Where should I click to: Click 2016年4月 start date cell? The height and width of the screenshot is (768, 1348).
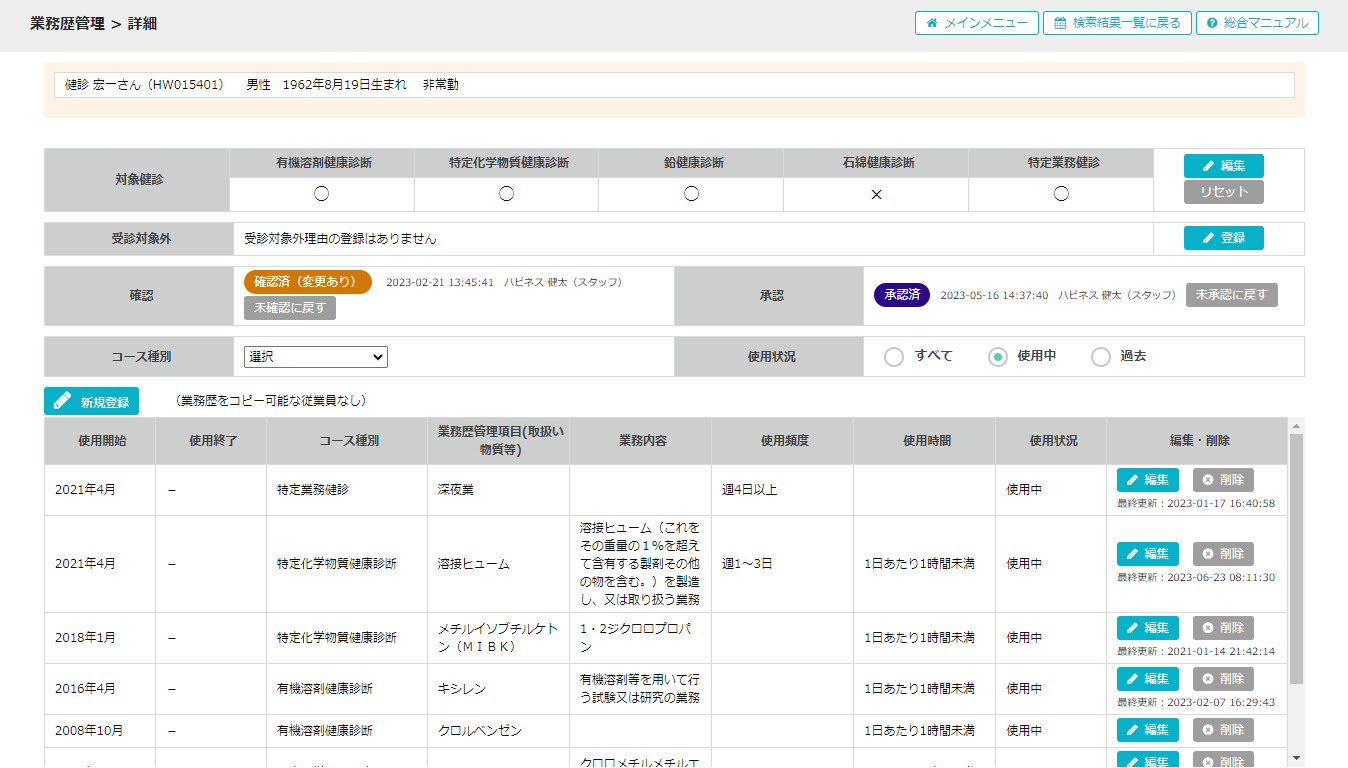coord(100,689)
